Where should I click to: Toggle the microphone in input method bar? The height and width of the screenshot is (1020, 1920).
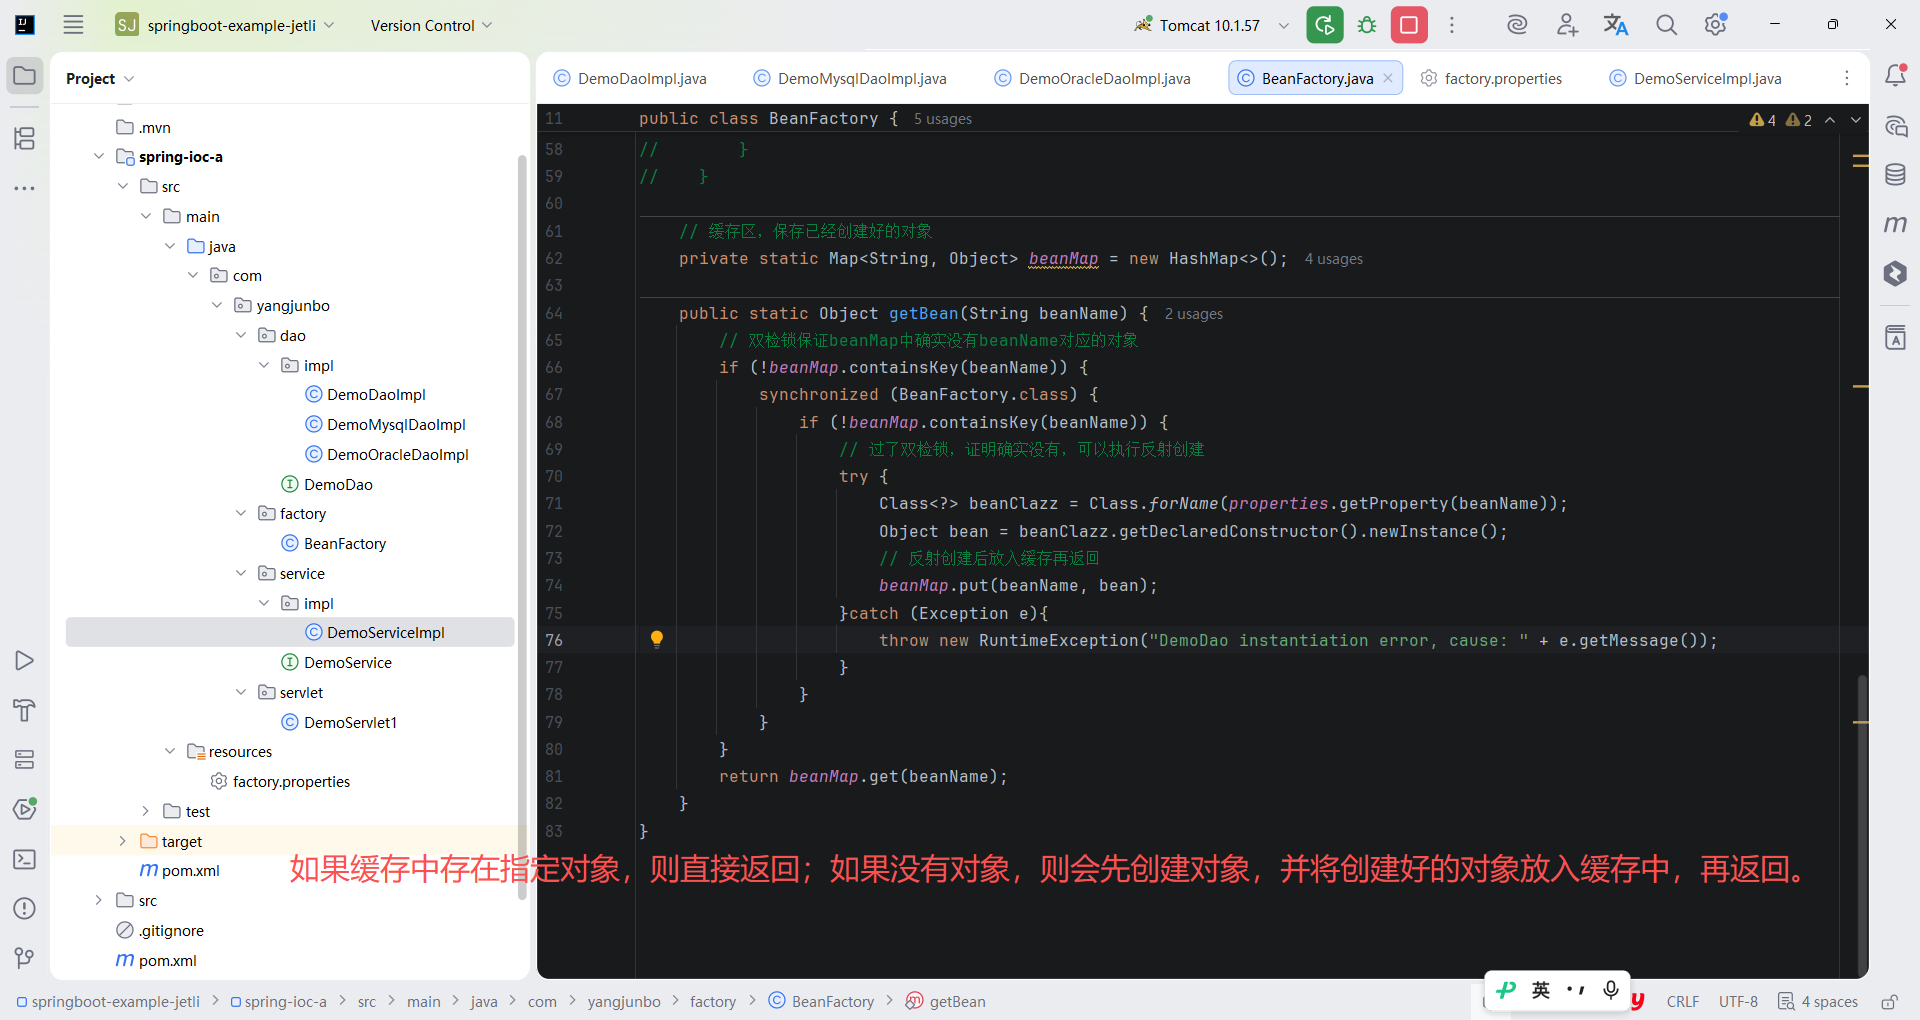1611,990
